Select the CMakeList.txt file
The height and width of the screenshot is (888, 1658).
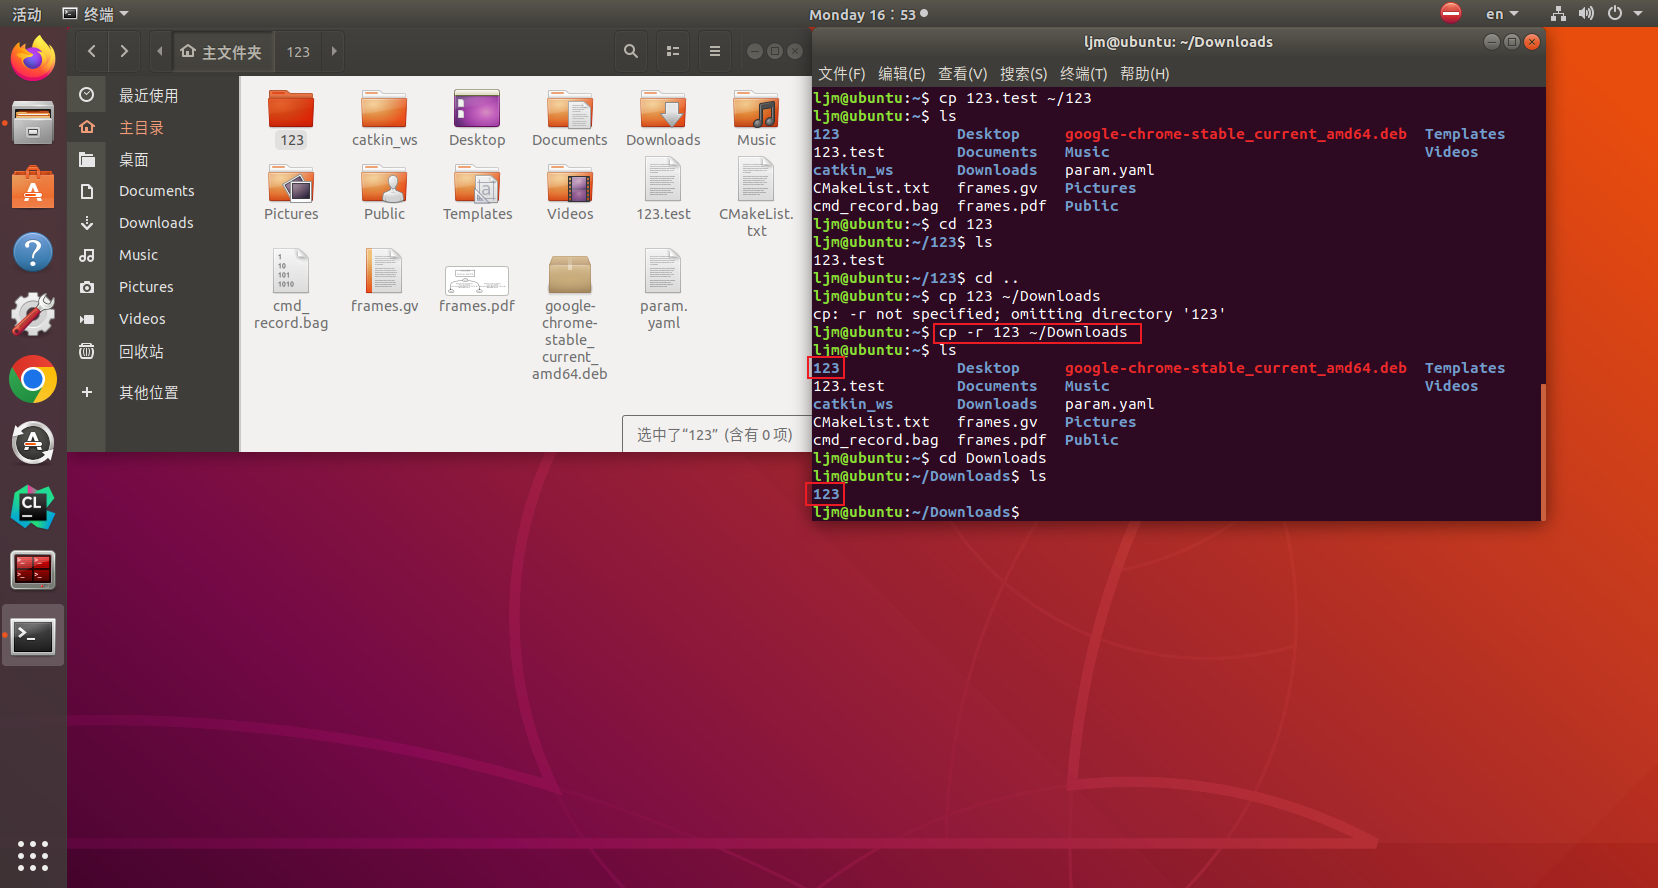click(x=756, y=198)
